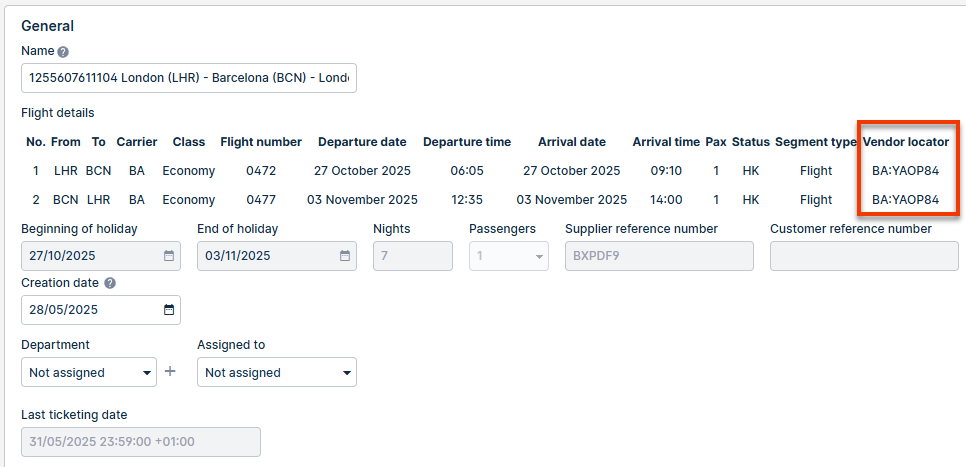Click the Nights field

(x=413, y=256)
